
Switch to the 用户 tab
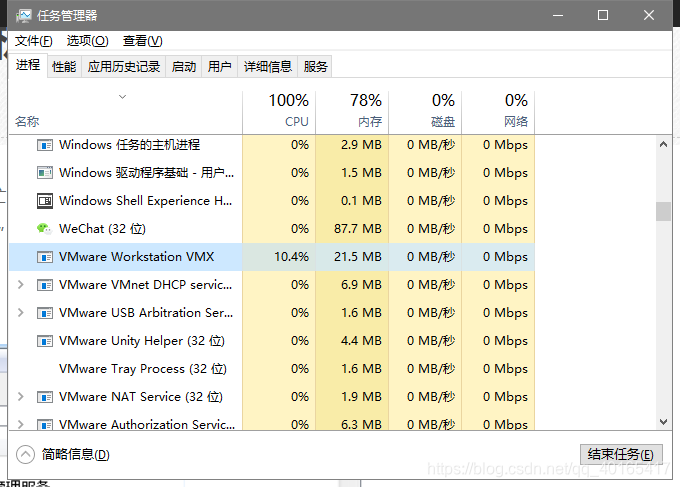click(x=219, y=66)
